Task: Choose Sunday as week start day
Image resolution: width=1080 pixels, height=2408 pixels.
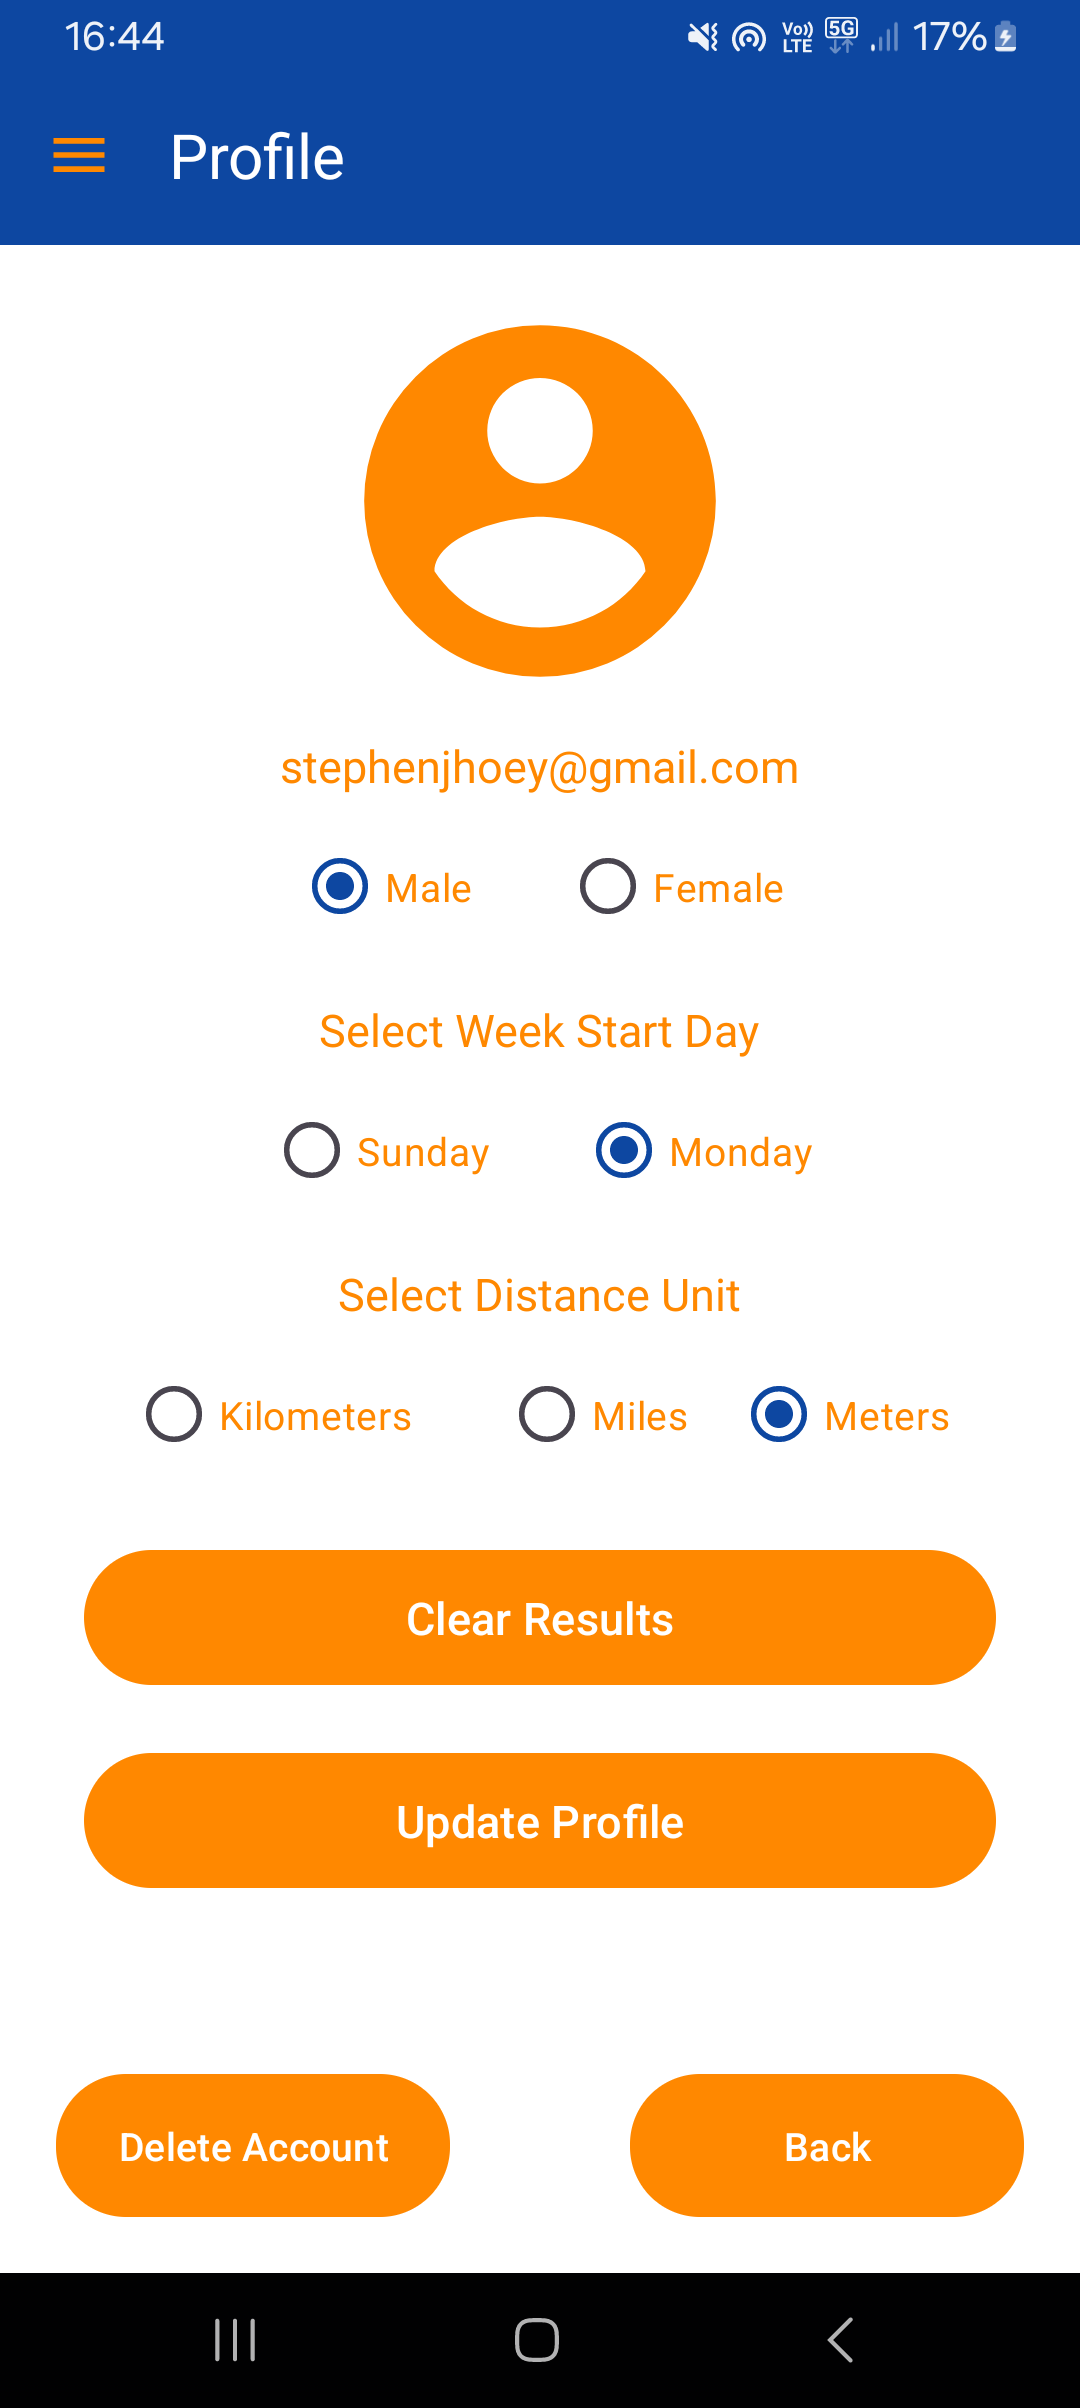Action: pos(312,1150)
